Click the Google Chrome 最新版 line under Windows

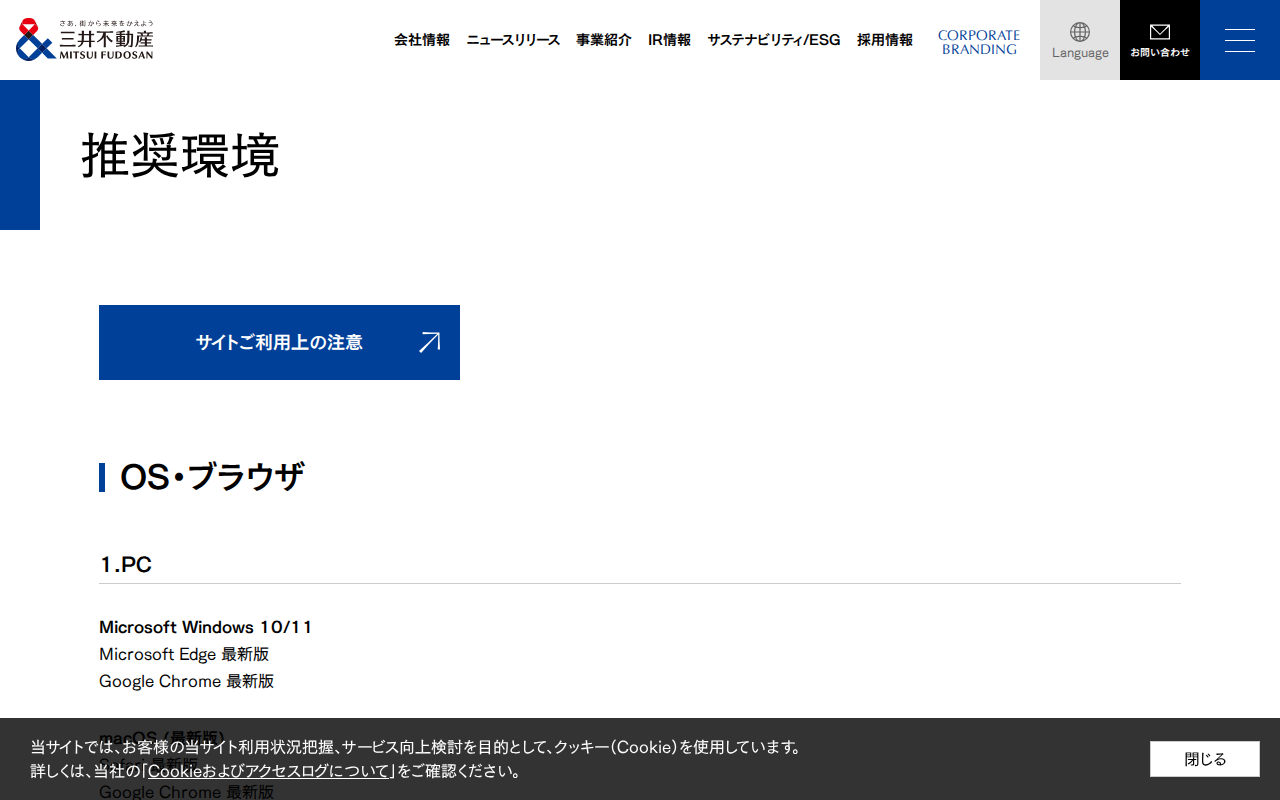click(187, 681)
